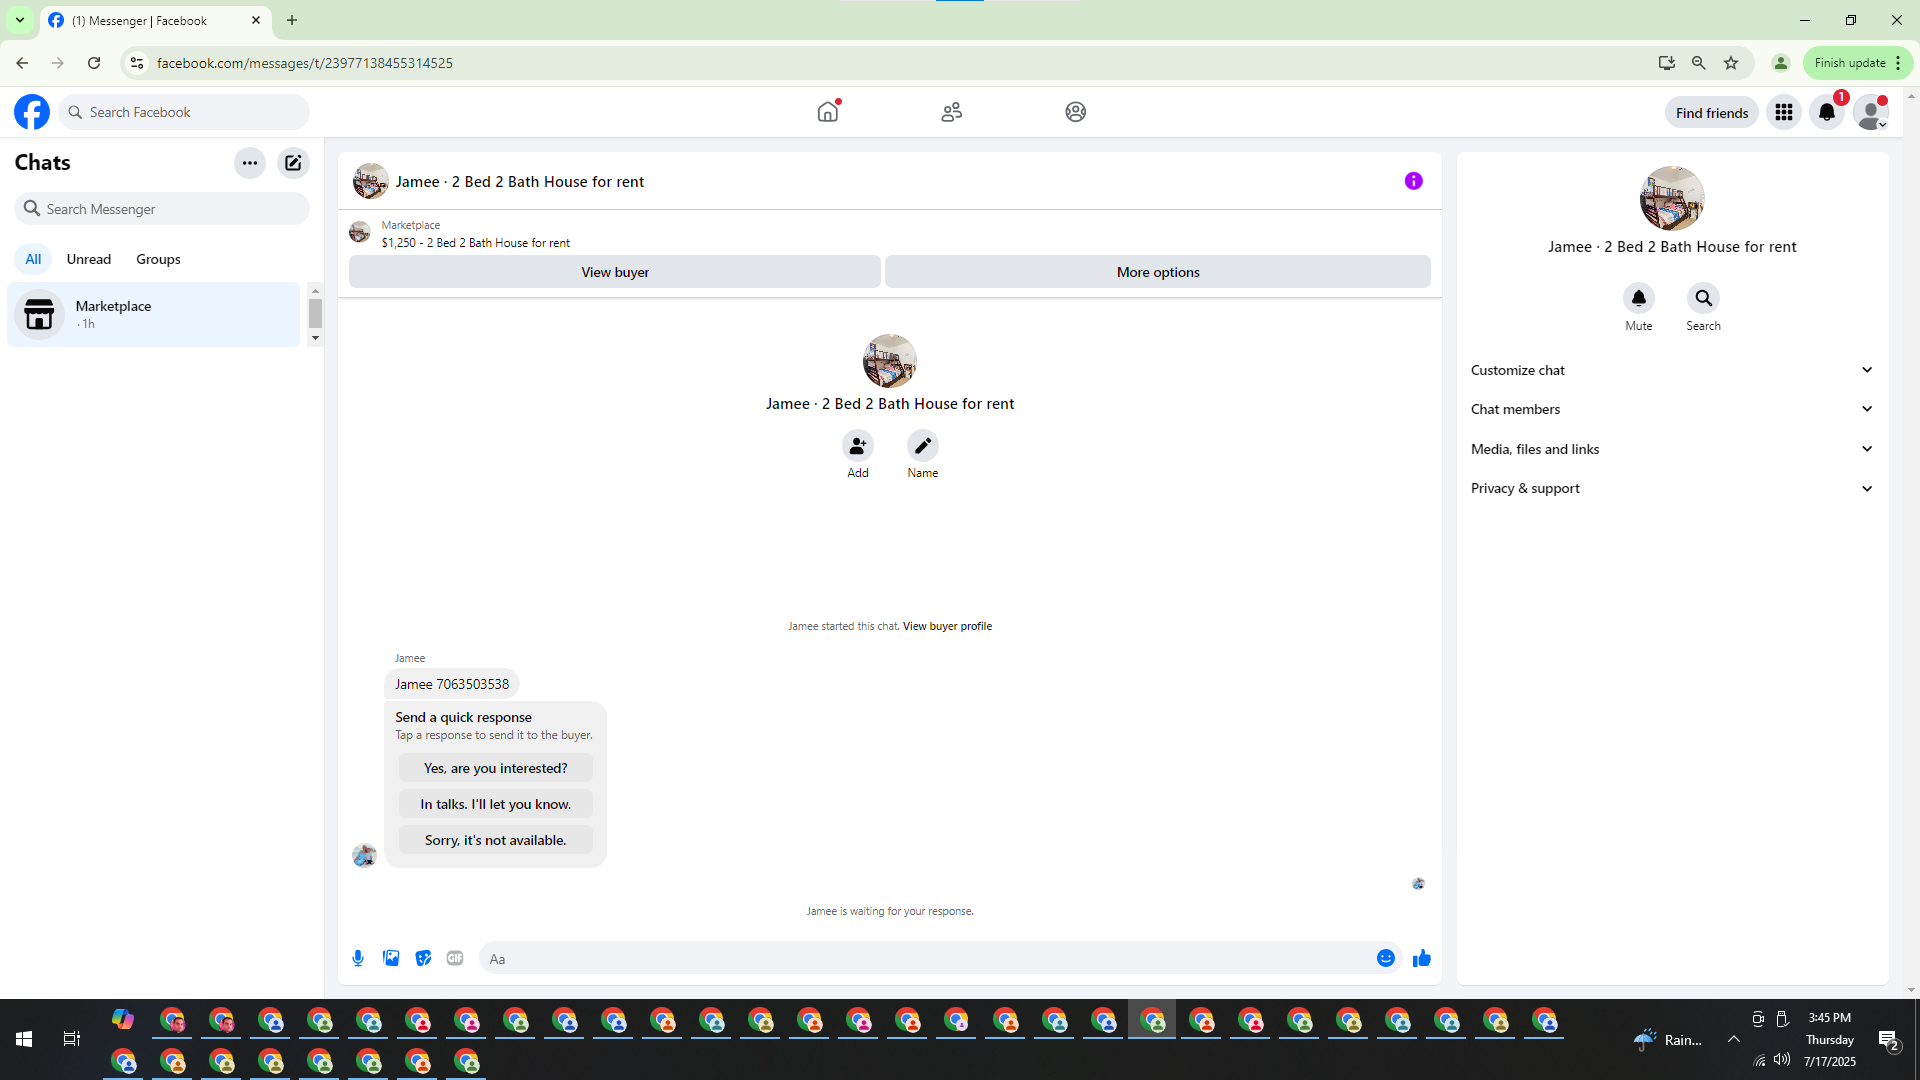Open the GIF picker
1920x1080 pixels.
(x=455, y=958)
